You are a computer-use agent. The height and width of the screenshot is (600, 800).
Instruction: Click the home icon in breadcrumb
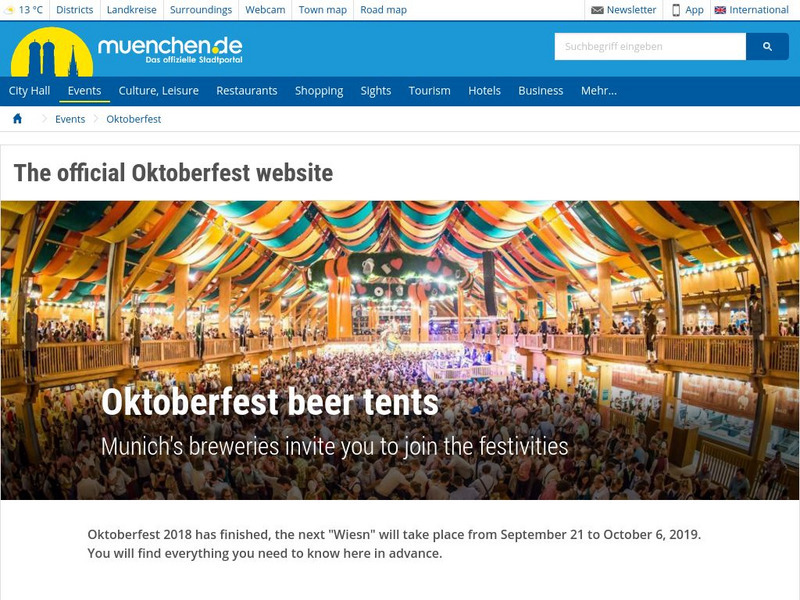pyautogui.click(x=17, y=119)
